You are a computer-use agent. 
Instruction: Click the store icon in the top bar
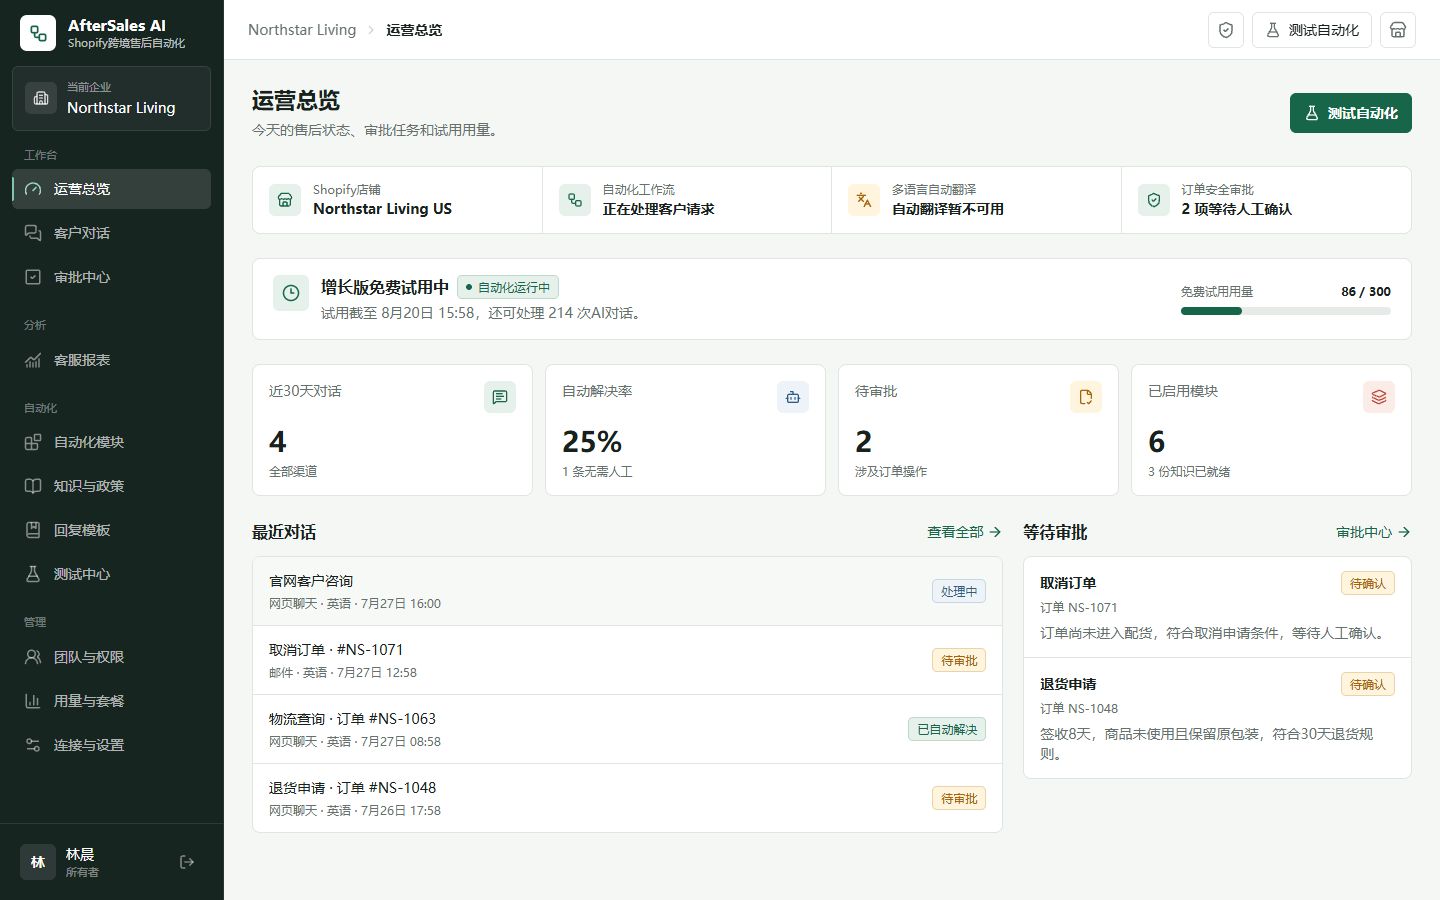pos(1398,30)
